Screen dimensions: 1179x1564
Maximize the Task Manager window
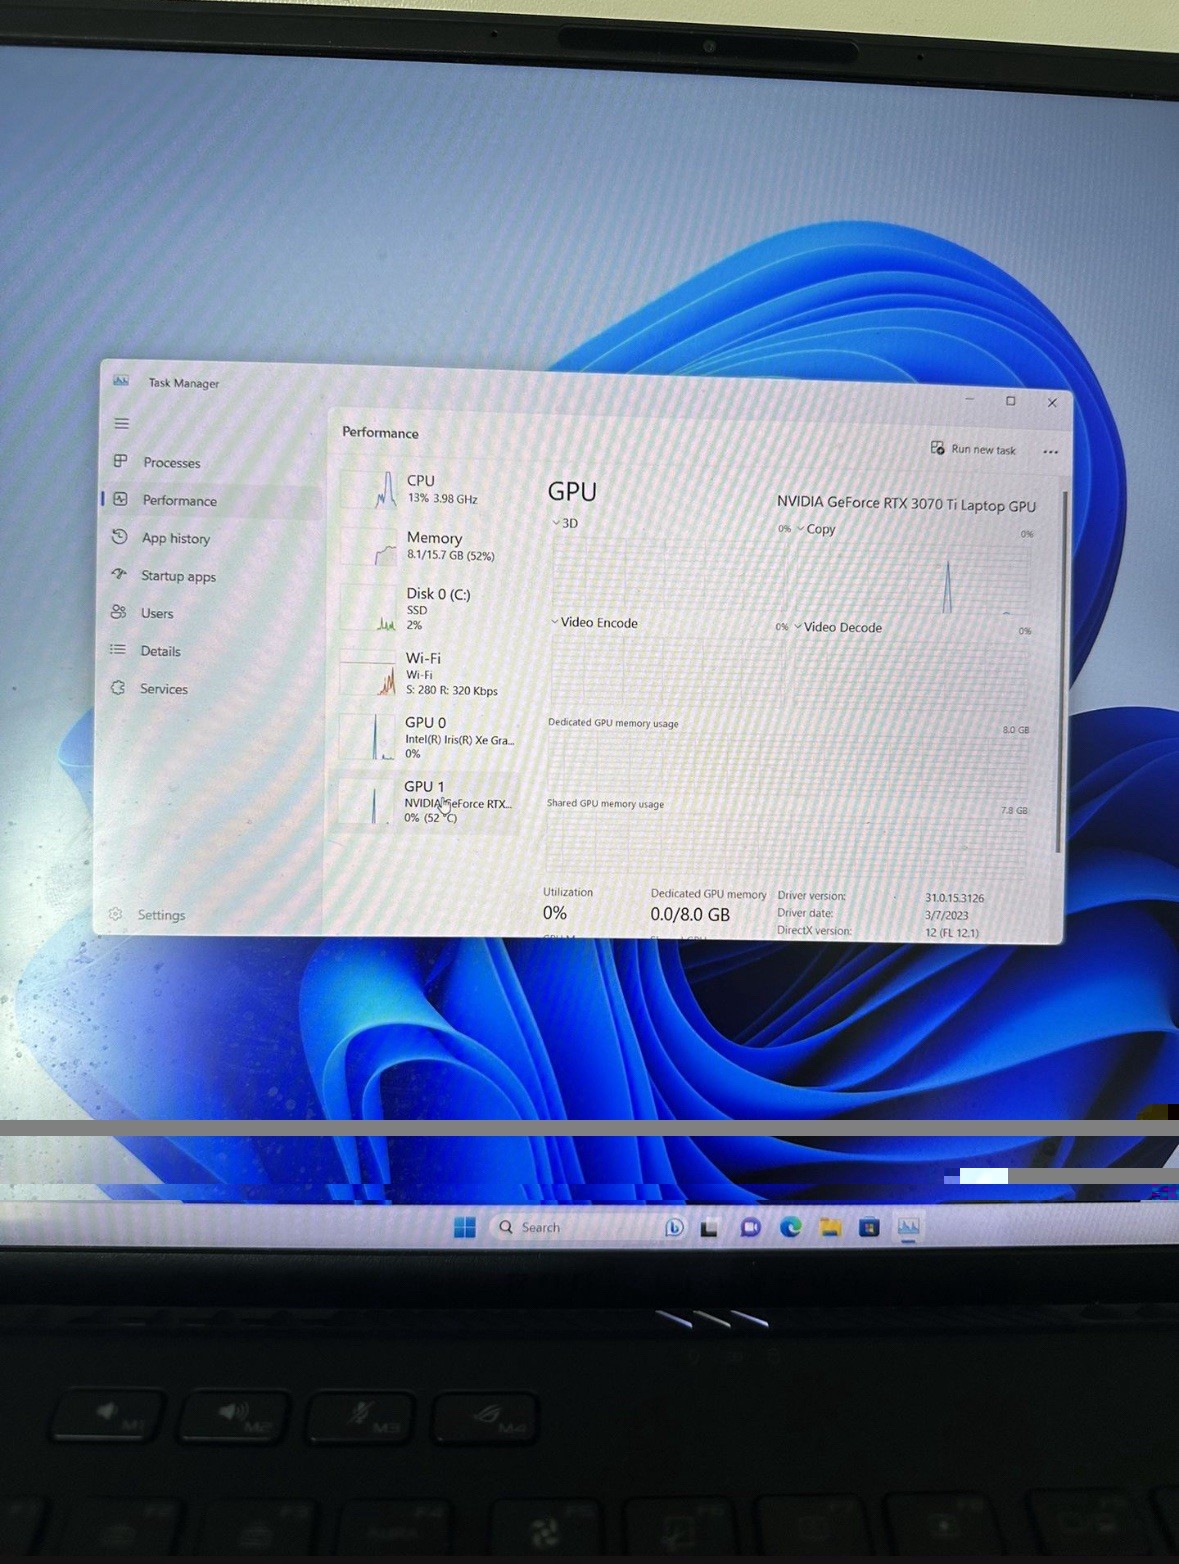[1010, 401]
